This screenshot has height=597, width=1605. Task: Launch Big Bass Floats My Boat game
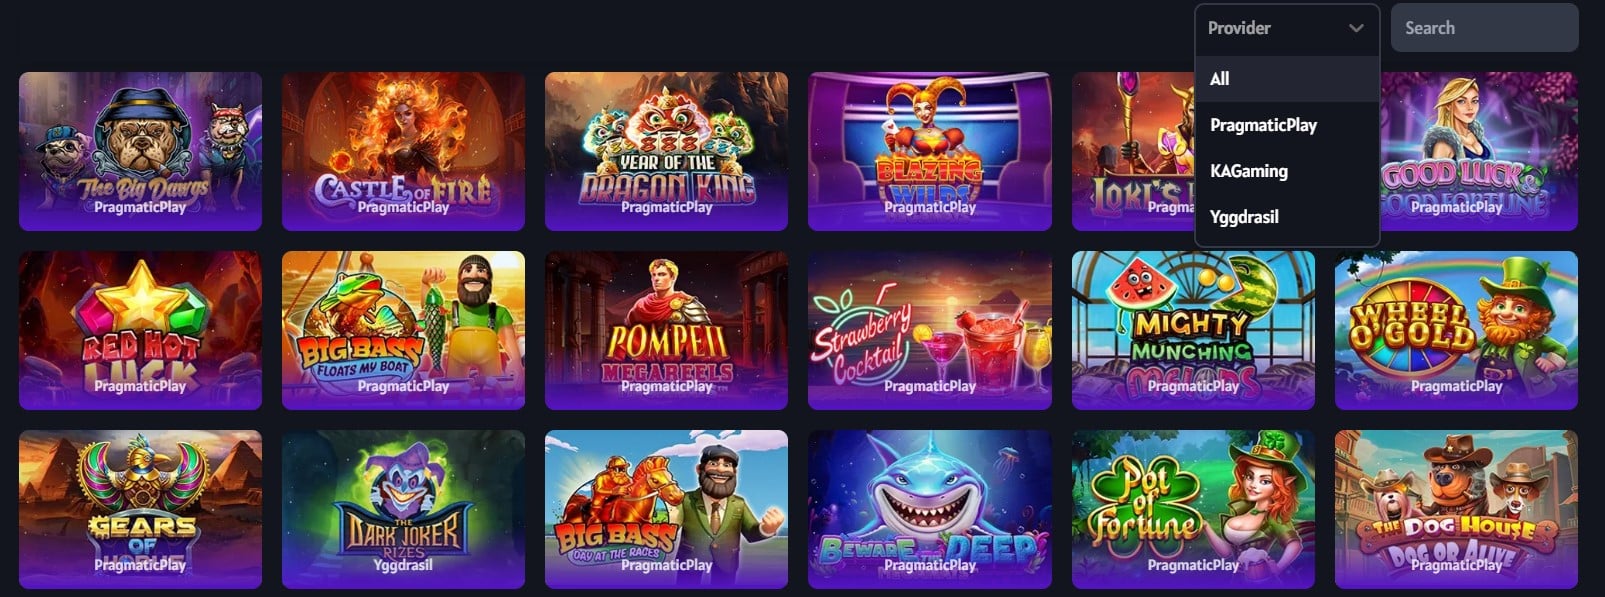[403, 330]
